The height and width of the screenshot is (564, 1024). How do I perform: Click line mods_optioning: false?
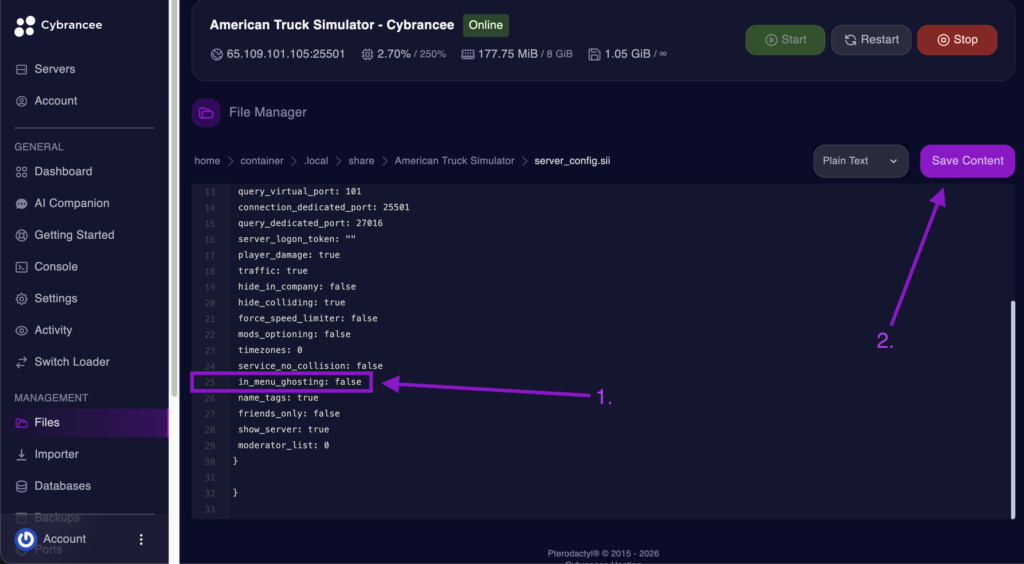(x=294, y=334)
